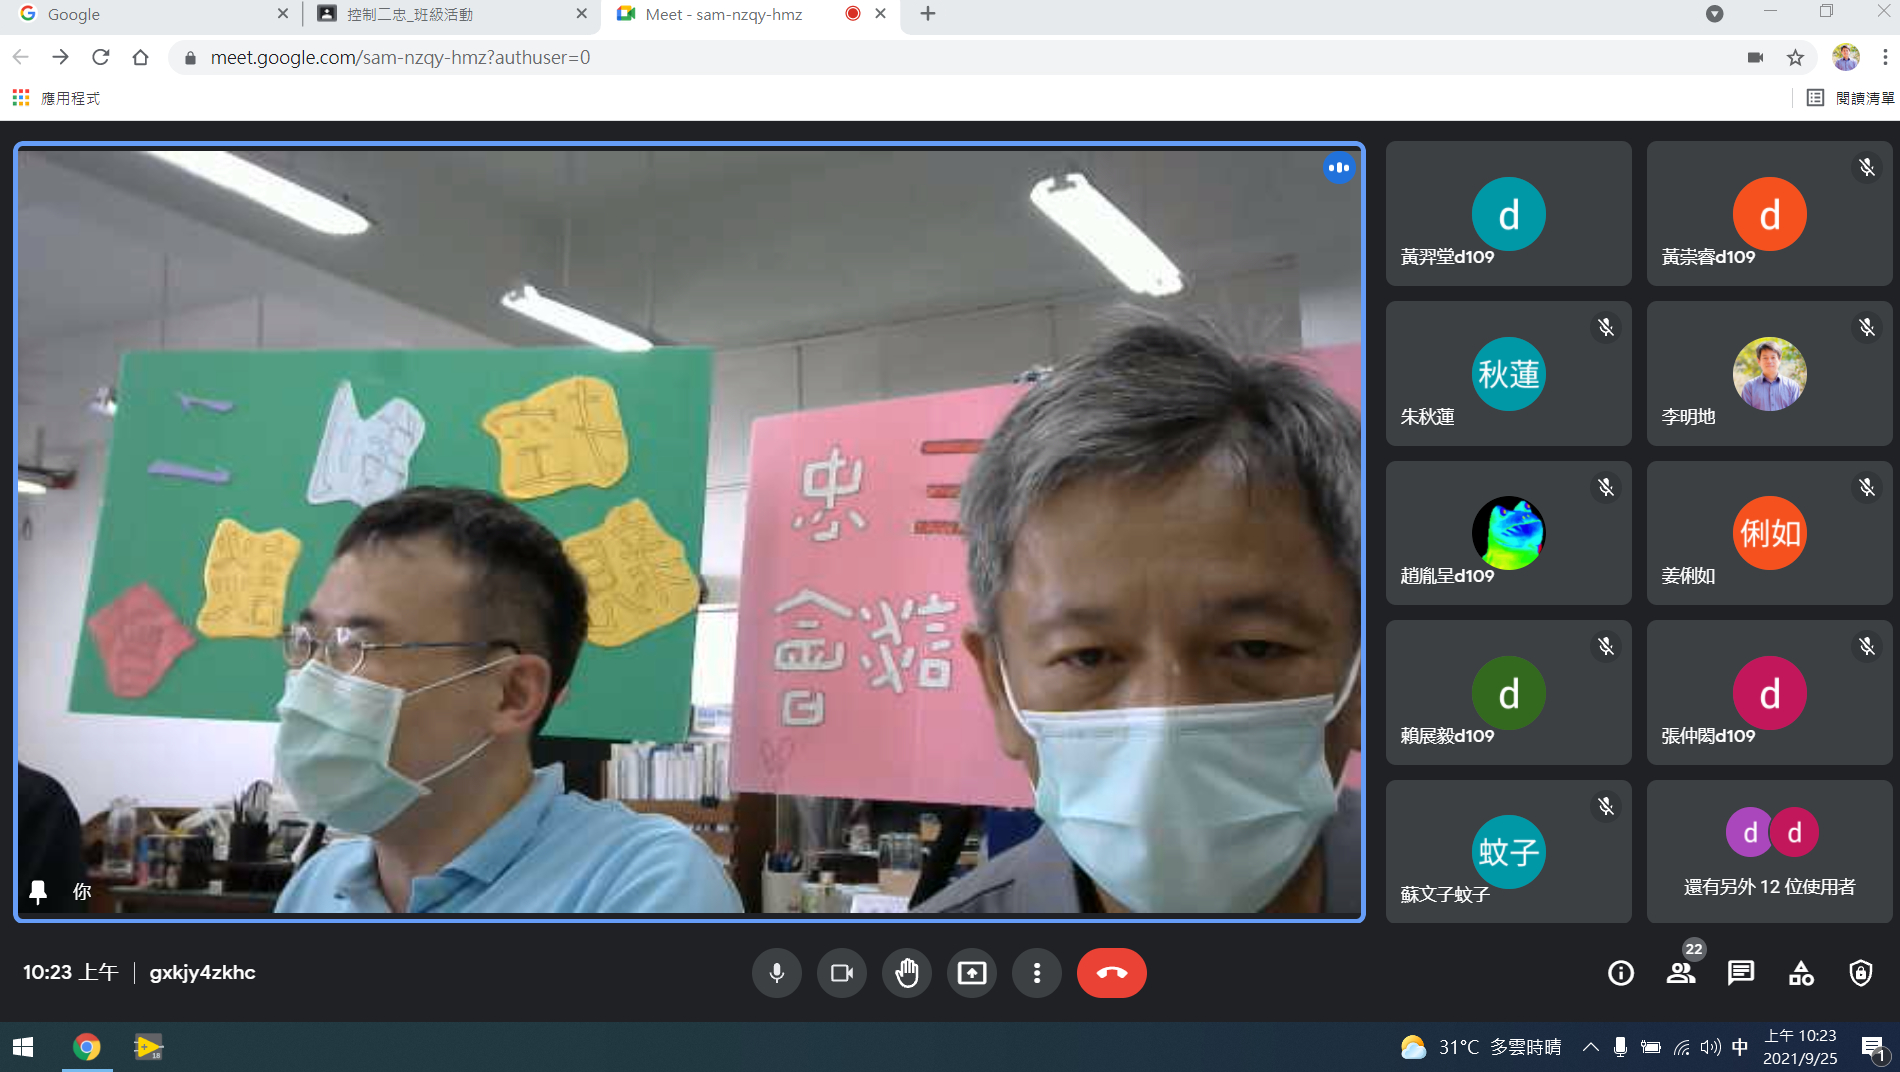Close the Meet tab
This screenshot has width=1900, height=1072.
click(x=880, y=14)
